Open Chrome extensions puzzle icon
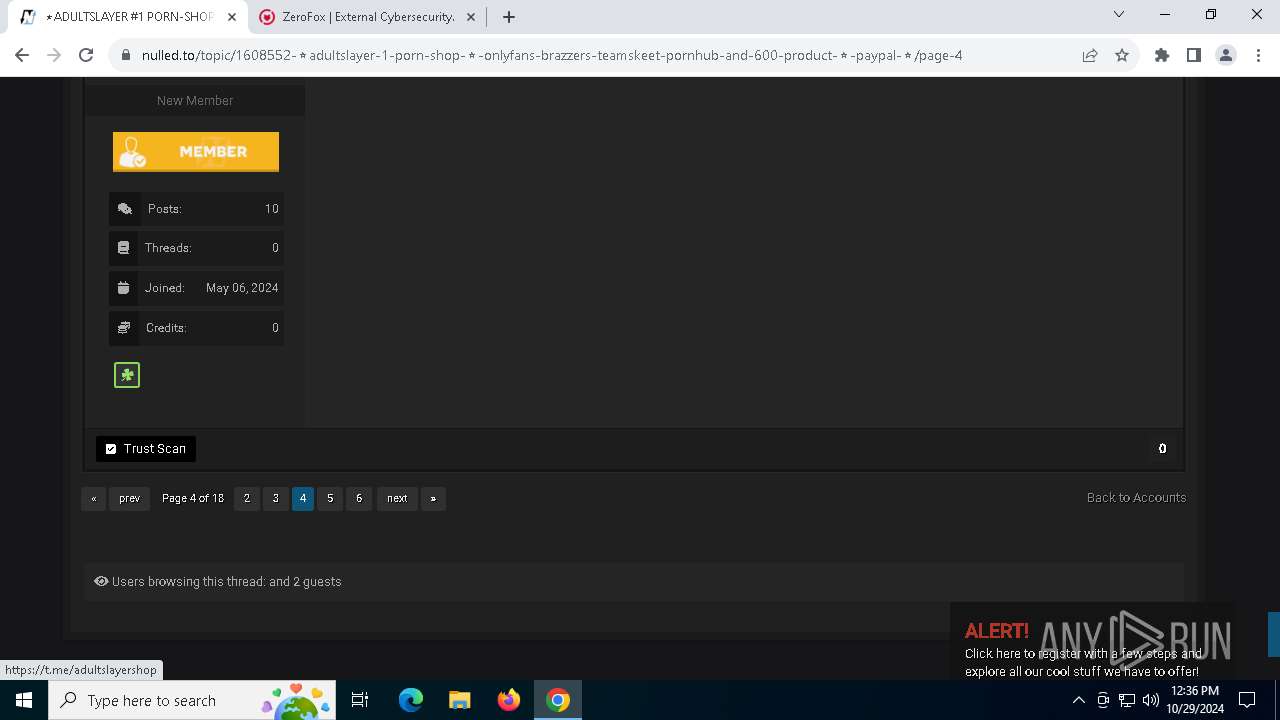 click(1162, 55)
